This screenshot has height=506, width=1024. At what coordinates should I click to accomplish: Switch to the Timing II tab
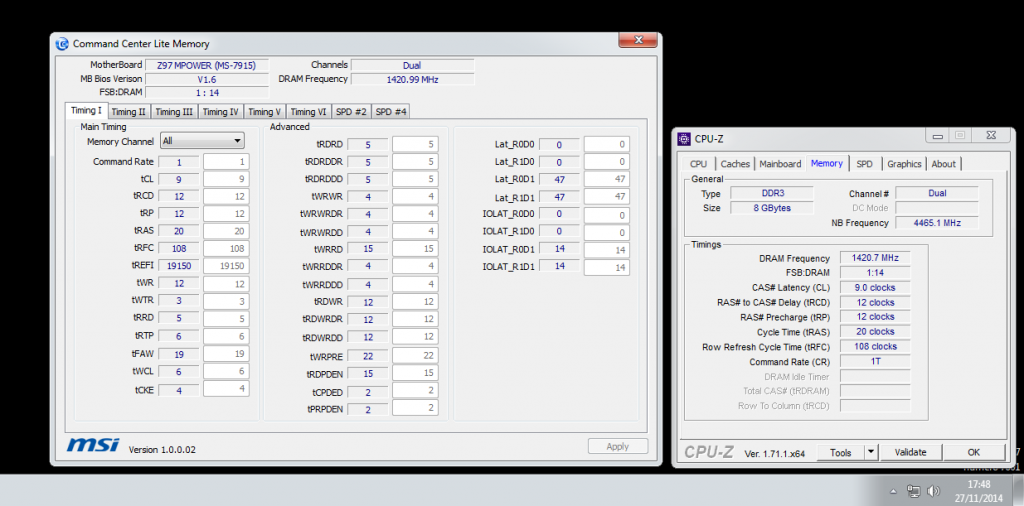[129, 112]
